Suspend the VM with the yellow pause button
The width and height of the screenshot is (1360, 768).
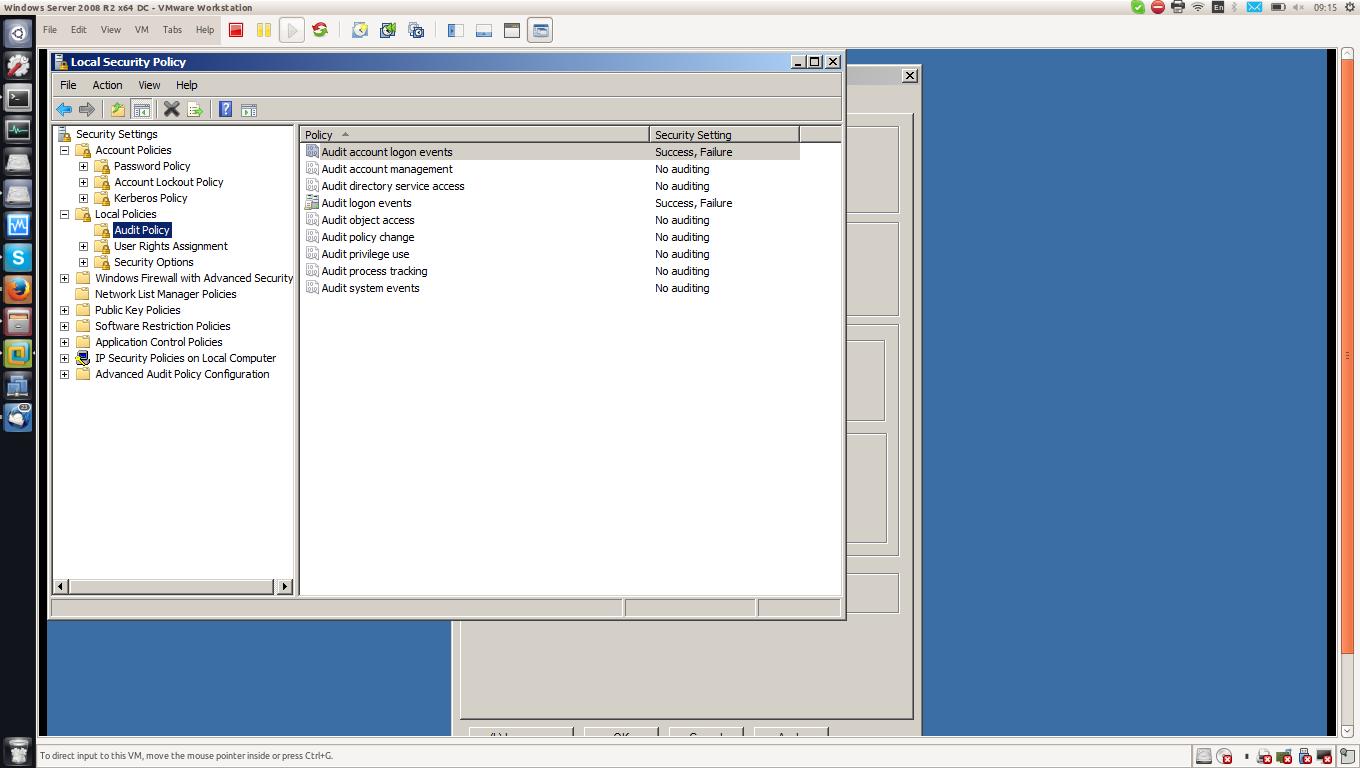tap(264, 30)
